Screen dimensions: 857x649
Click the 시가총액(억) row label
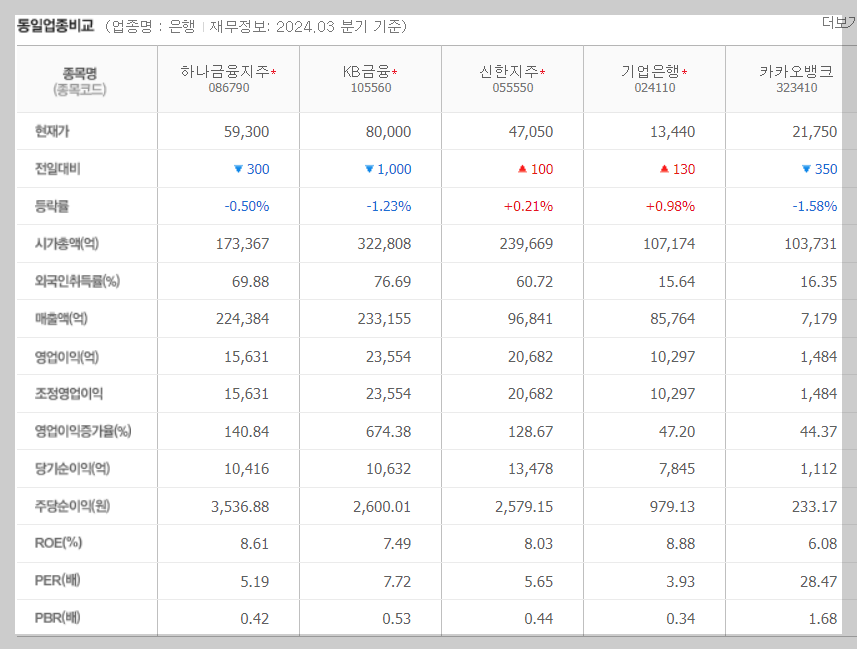point(67,243)
